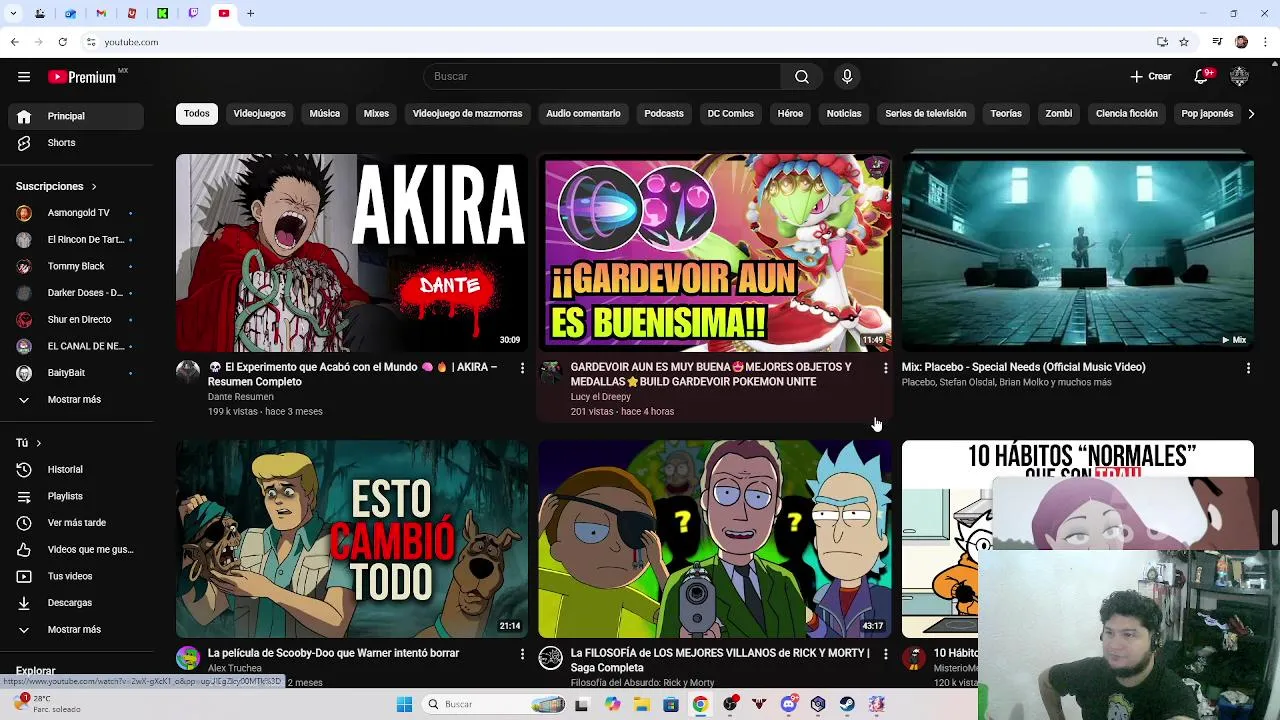Open Playlists in the sidebar
Image resolution: width=1280 pixels, height=720 pixels.
click(x=76, y=496)
